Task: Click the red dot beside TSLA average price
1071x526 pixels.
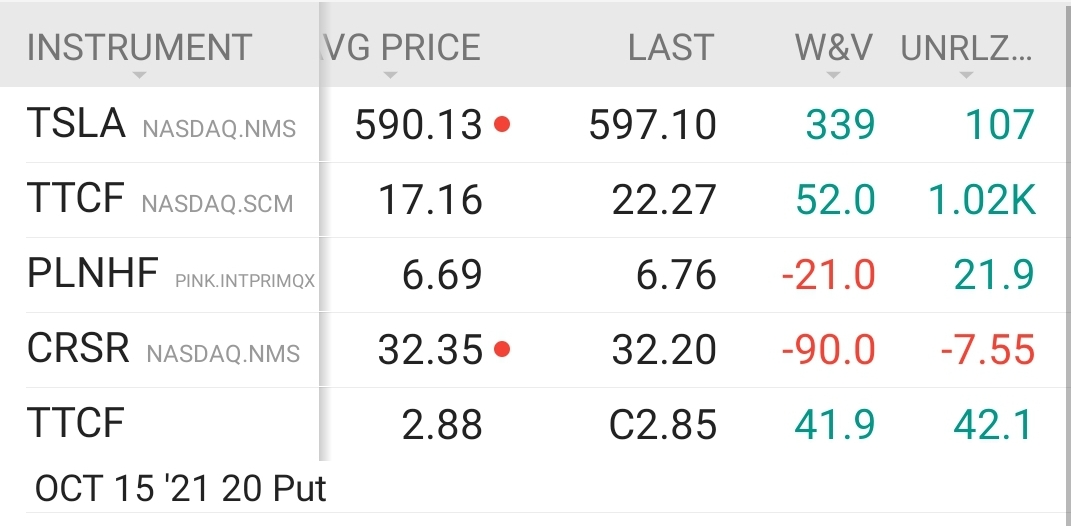Action: coord(502,125)
